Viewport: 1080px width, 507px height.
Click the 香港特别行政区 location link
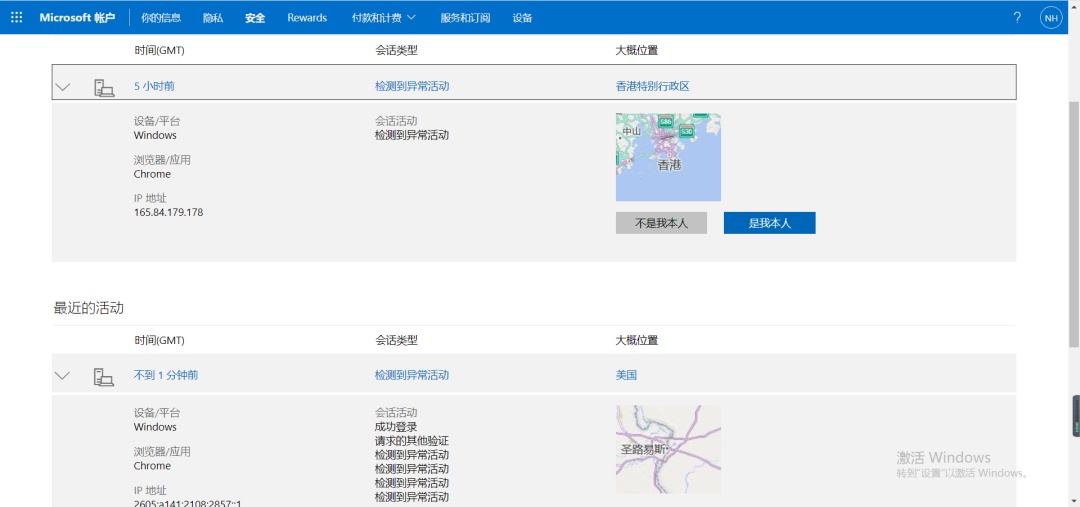coord(652,87)
